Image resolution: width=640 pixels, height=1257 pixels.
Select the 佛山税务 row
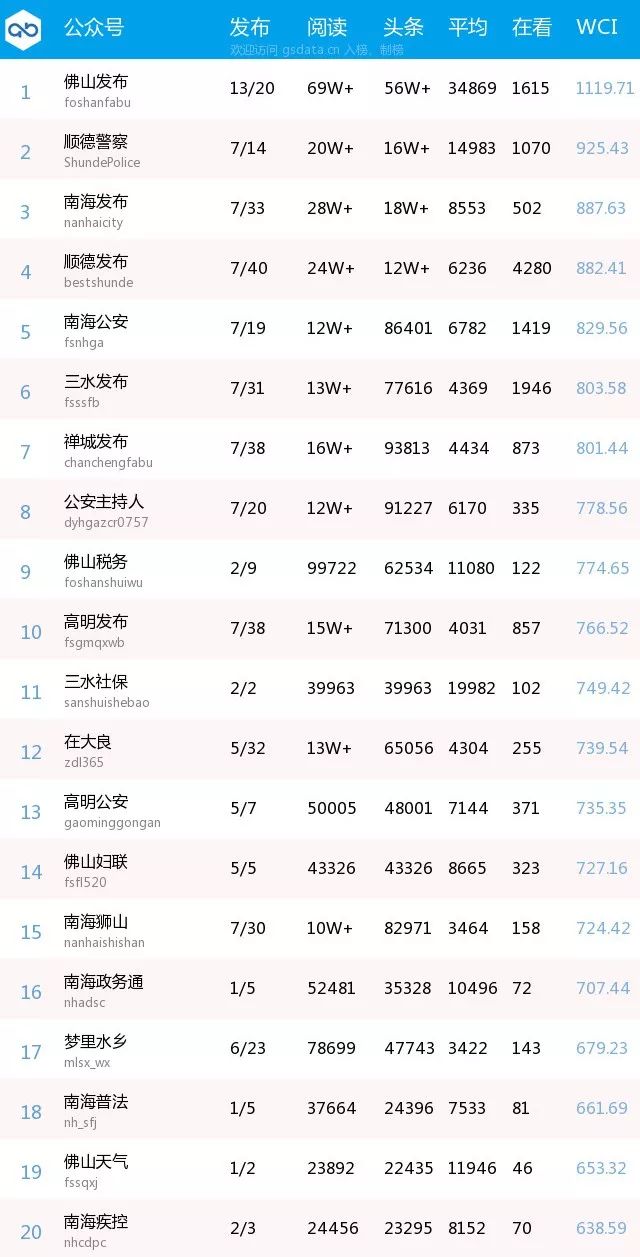tap(320, 570)
